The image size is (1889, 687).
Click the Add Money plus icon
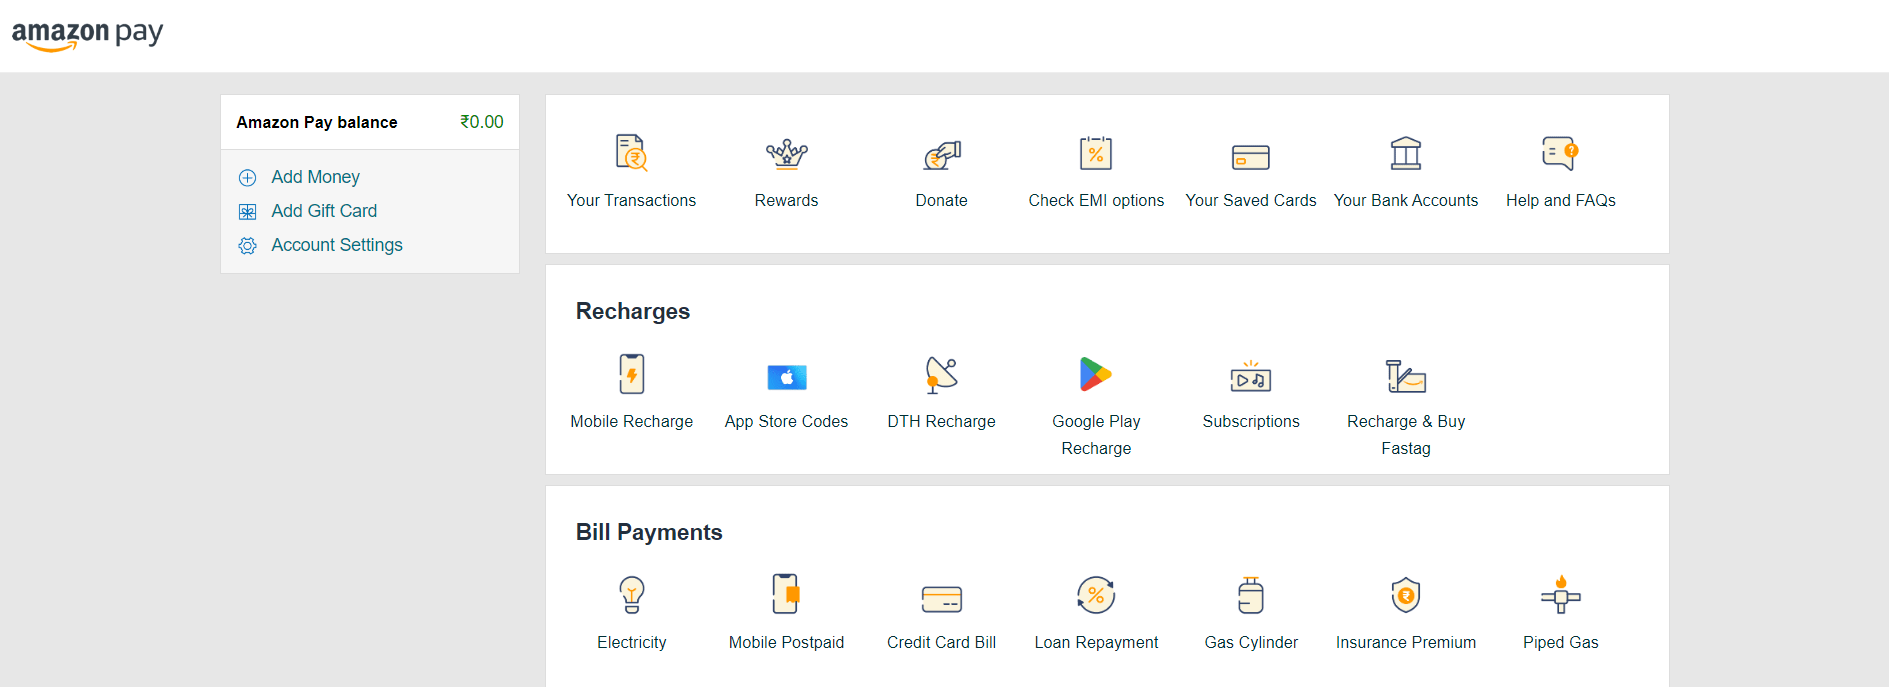[x=248, y=178]
